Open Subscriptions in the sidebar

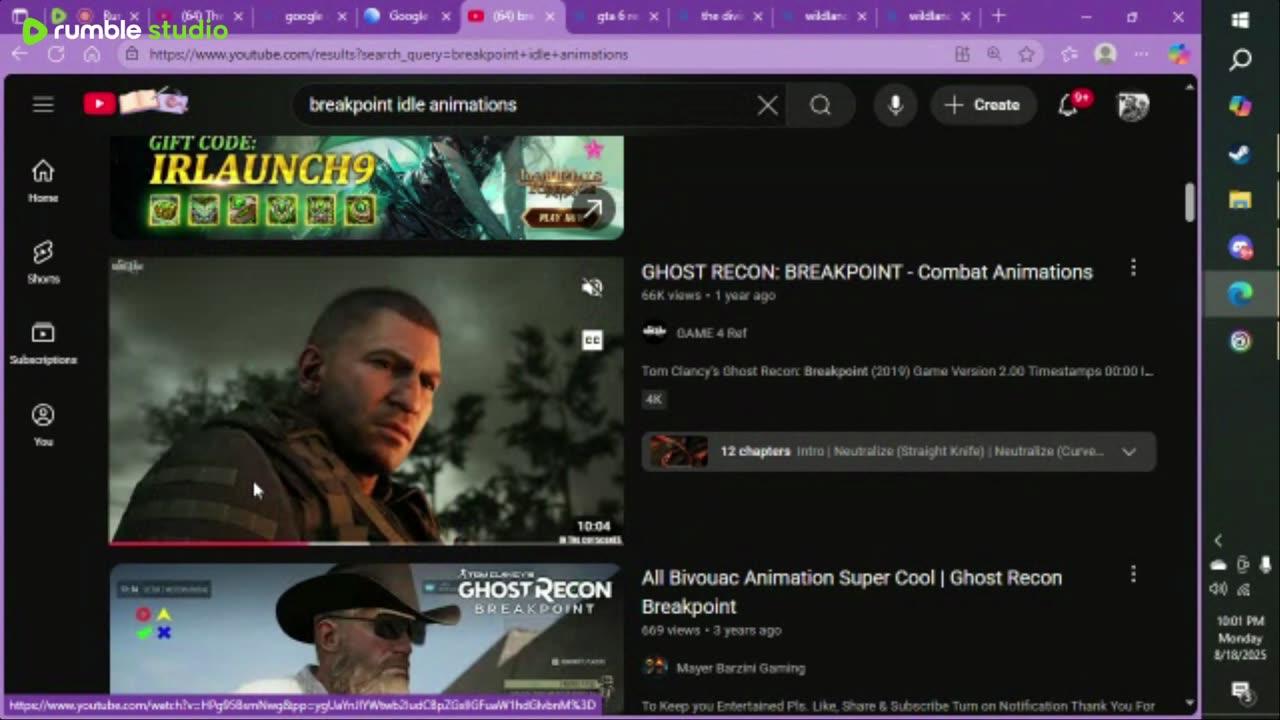pyautogui.click(x=43, y=343)
